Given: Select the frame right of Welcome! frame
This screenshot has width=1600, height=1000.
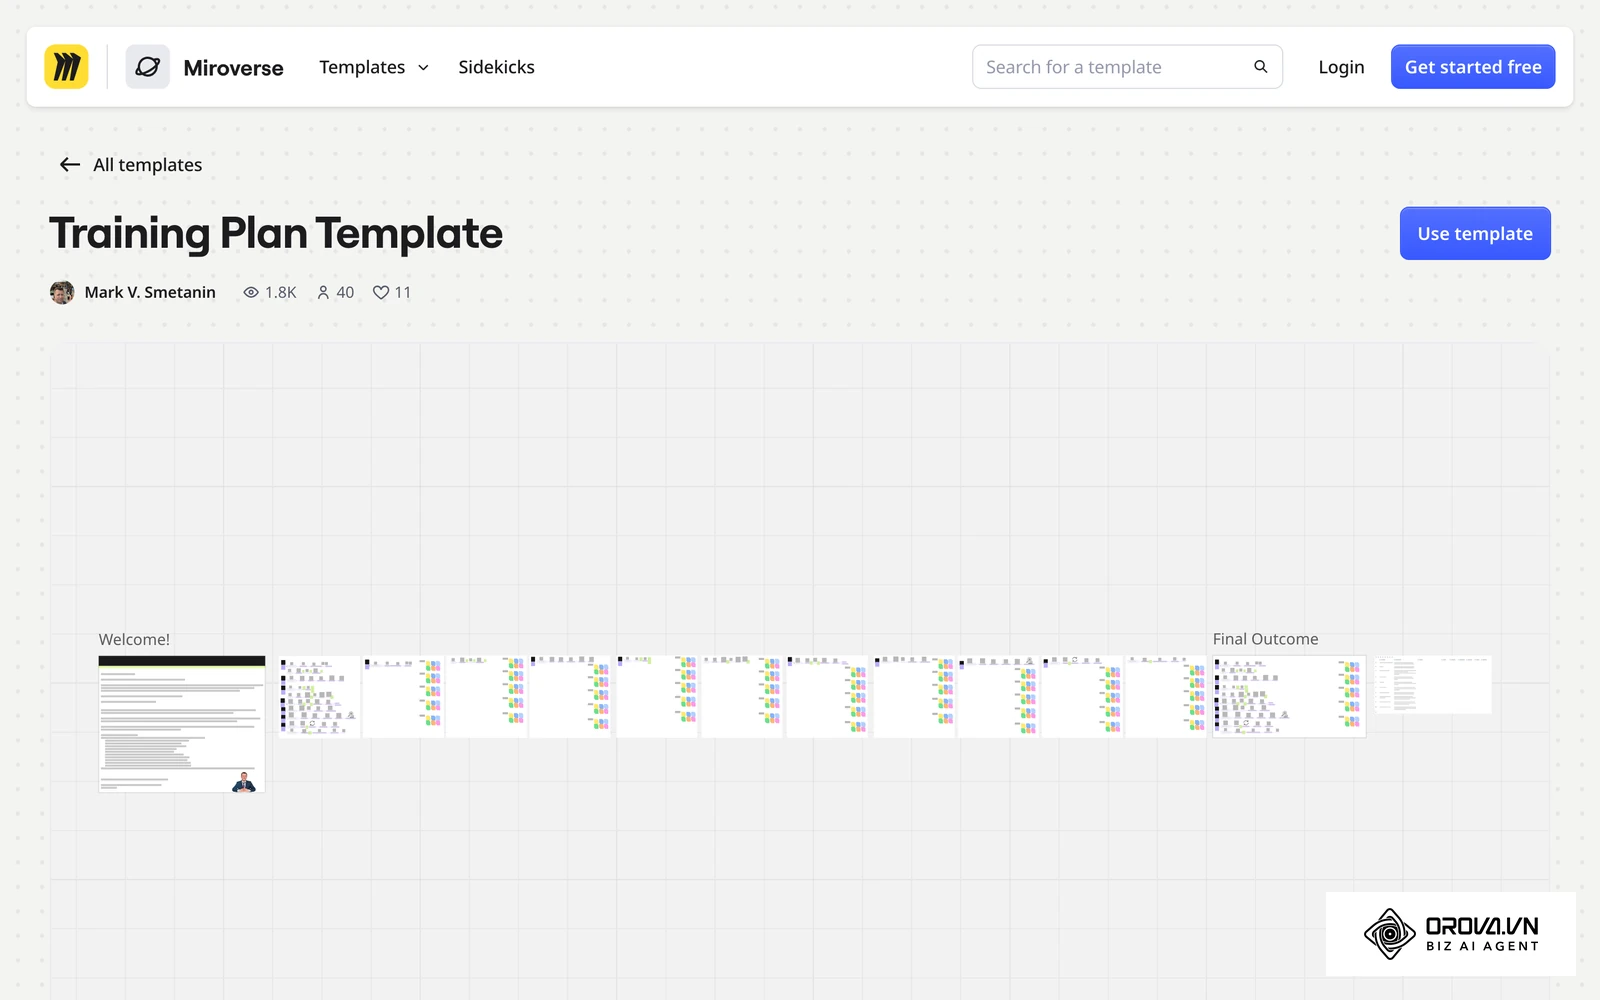Looking at the screenshot, I should point(319,697).
